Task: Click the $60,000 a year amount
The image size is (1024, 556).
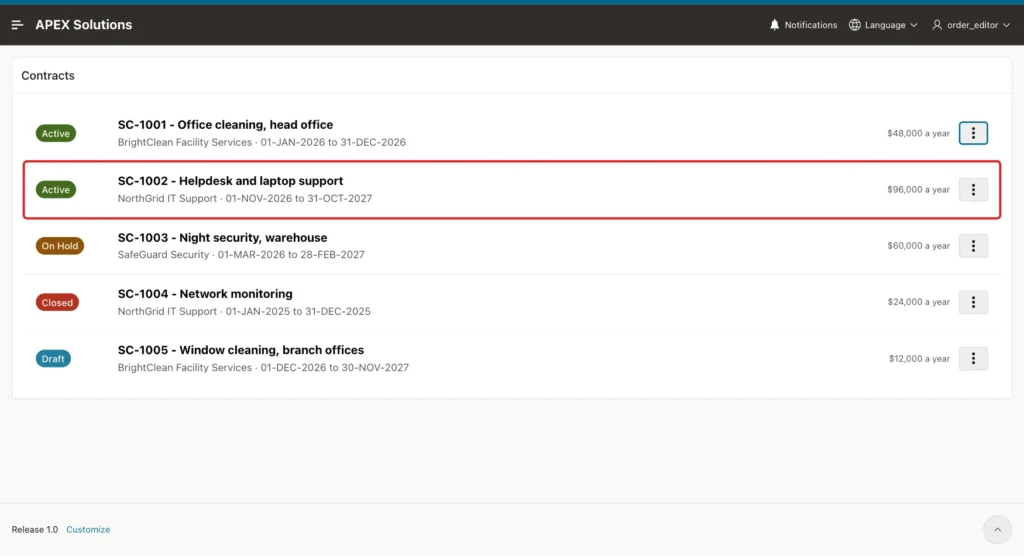Action: 918,246
